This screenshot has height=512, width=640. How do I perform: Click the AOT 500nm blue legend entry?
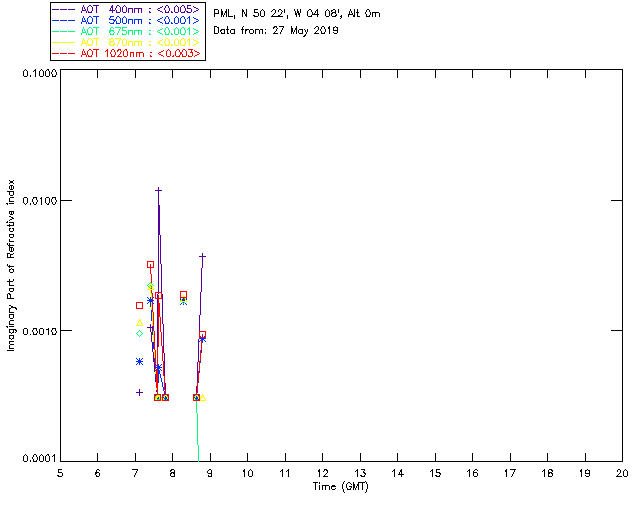point(126,20)
